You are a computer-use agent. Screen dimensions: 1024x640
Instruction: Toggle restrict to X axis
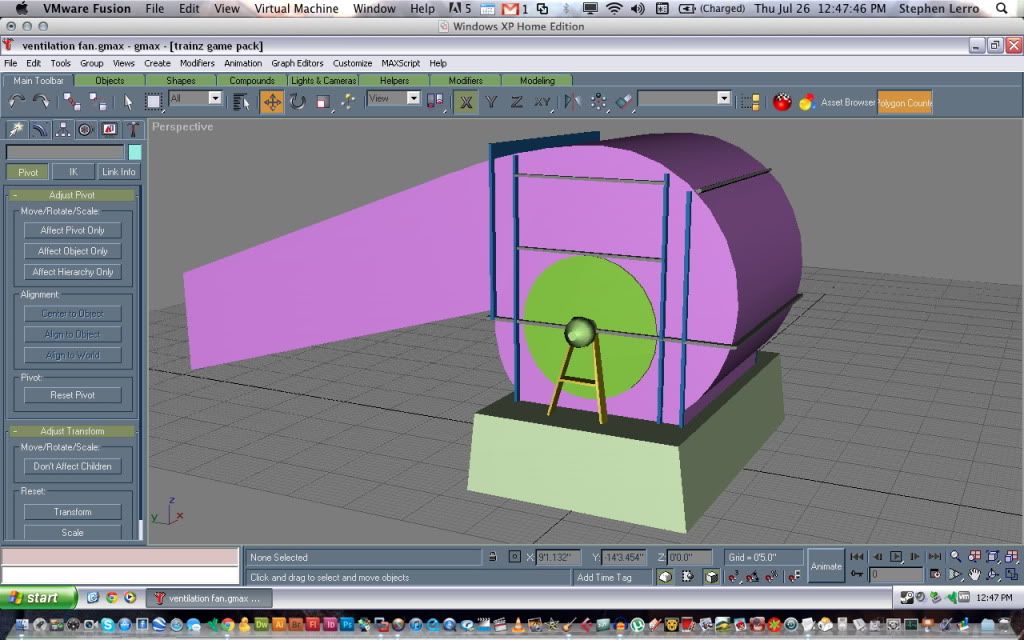coord(466,102)
